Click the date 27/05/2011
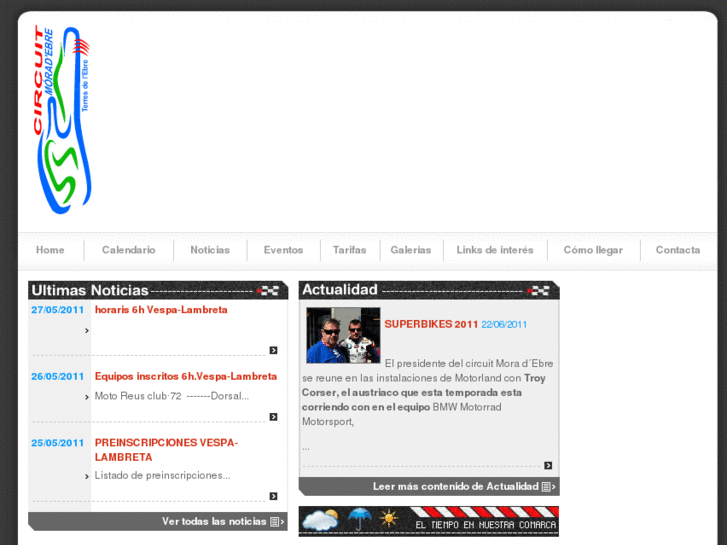Image resolution: width=727 pixels, height=545 pixels. tap(57, 310)
